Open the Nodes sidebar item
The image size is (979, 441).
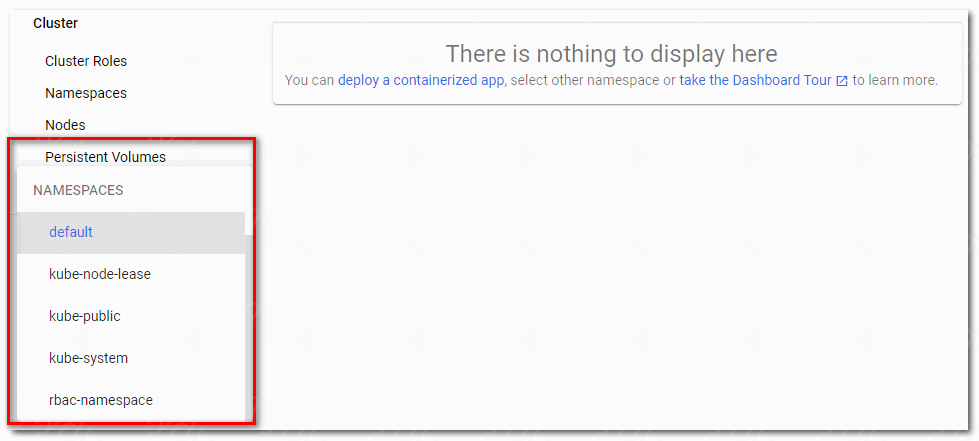pos(65,125)
